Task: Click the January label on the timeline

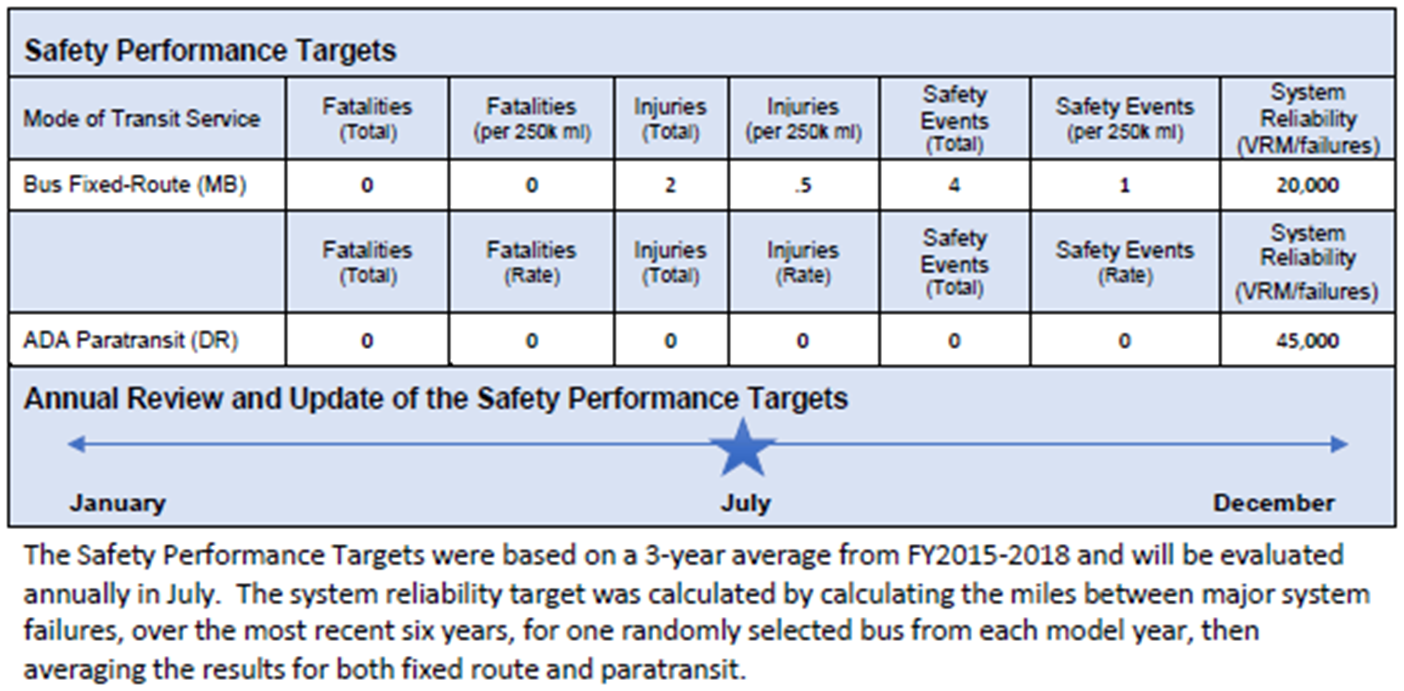Action: tap(117, 503)
